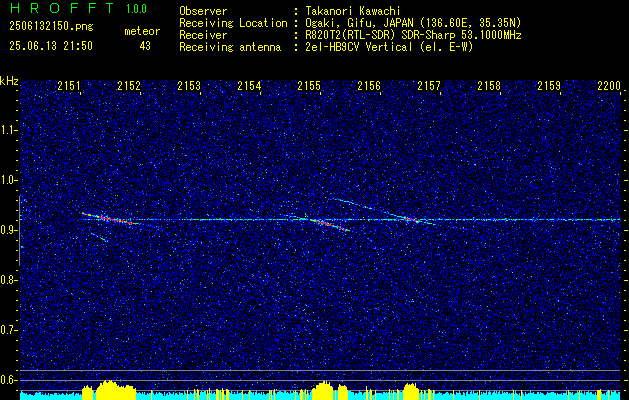Click the Receiving antenna field label
This screenshot has height=400, width=629.
[230, 47]
